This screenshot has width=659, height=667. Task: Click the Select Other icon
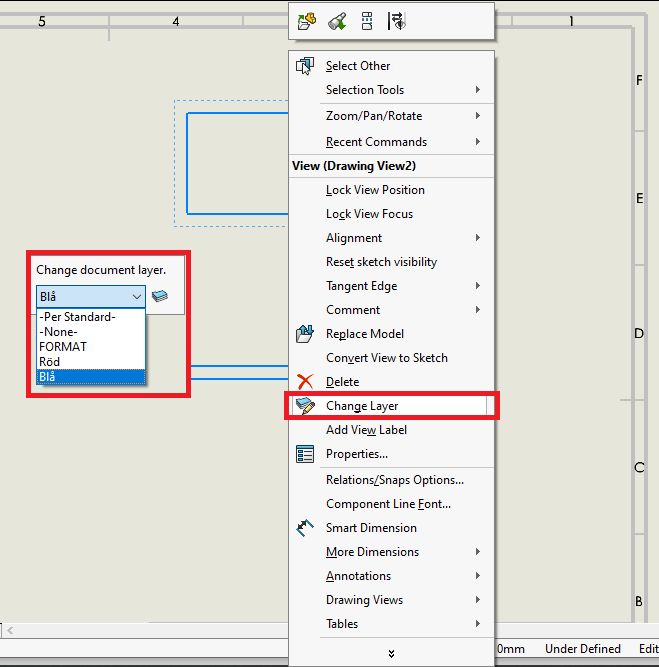[x=305, y=66]
